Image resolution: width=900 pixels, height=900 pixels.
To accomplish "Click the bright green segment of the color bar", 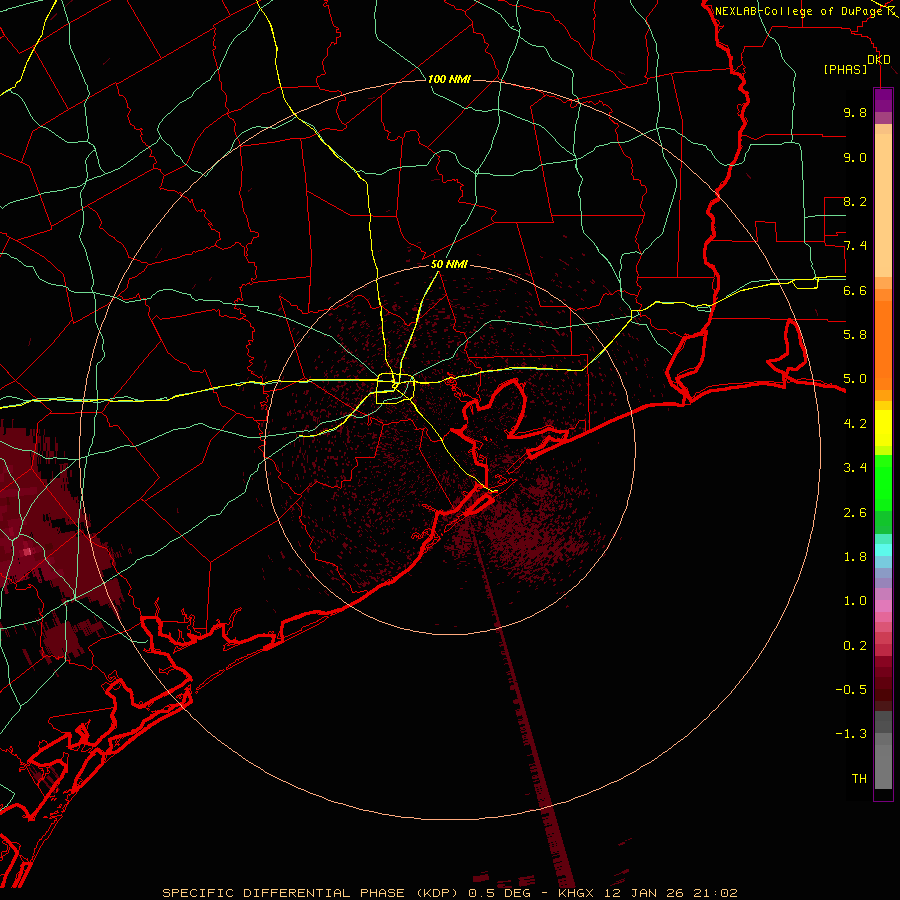I will [883, 482].
